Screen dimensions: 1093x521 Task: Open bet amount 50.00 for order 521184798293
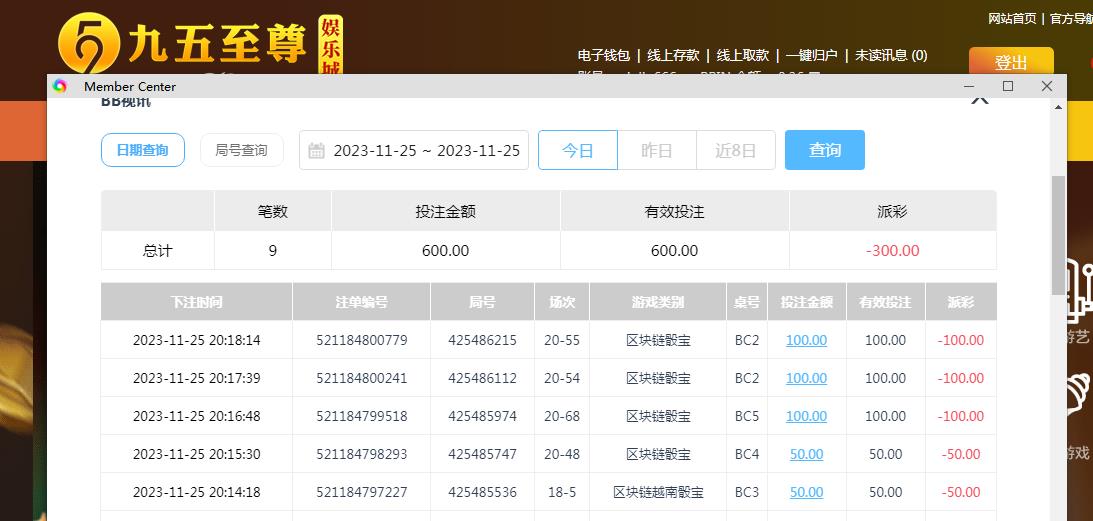coord(807,454)
